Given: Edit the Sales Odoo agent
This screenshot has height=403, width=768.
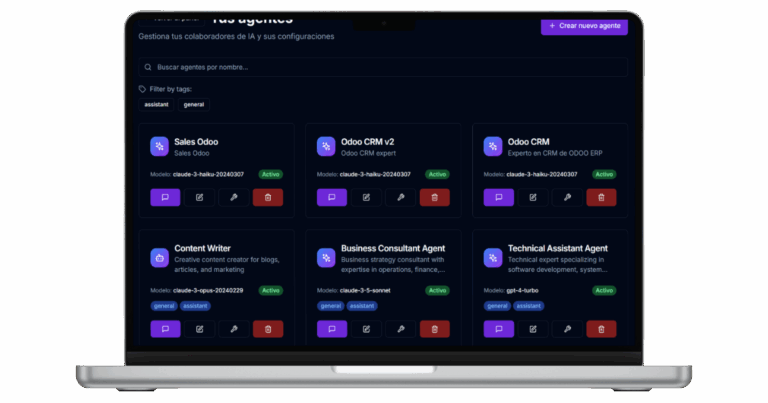Looking at the screenshot, I should pos(200,197).
